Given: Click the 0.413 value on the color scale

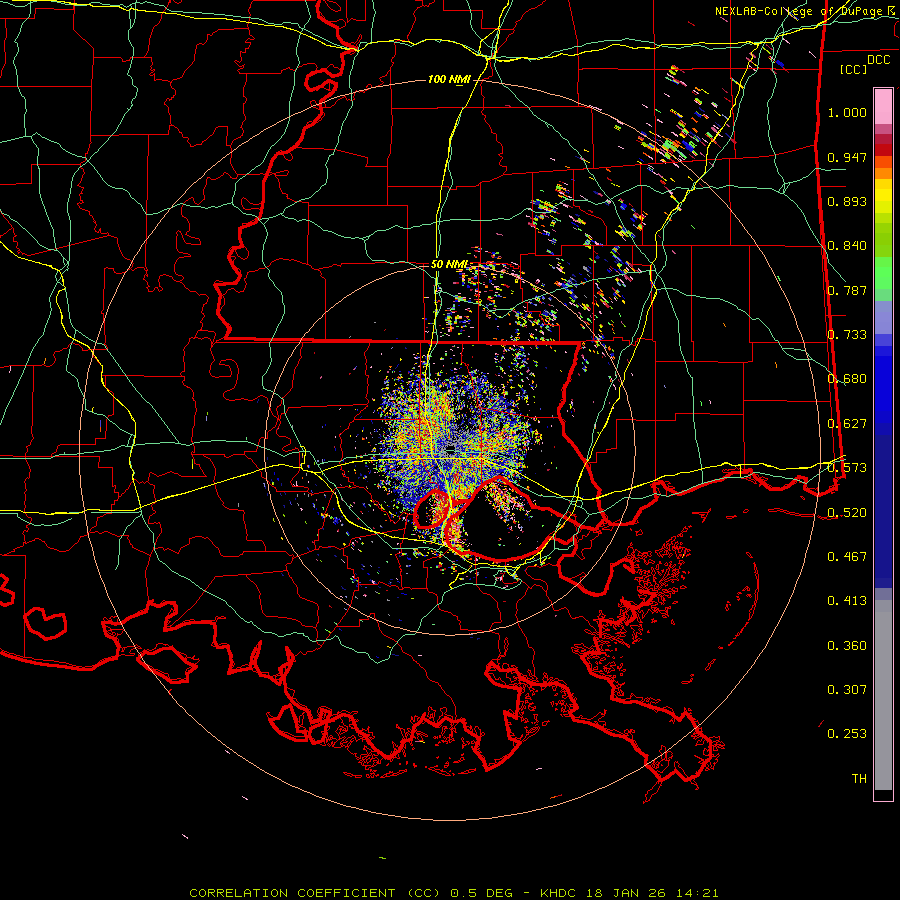Looking at the screenshot, I should (847, 601).
